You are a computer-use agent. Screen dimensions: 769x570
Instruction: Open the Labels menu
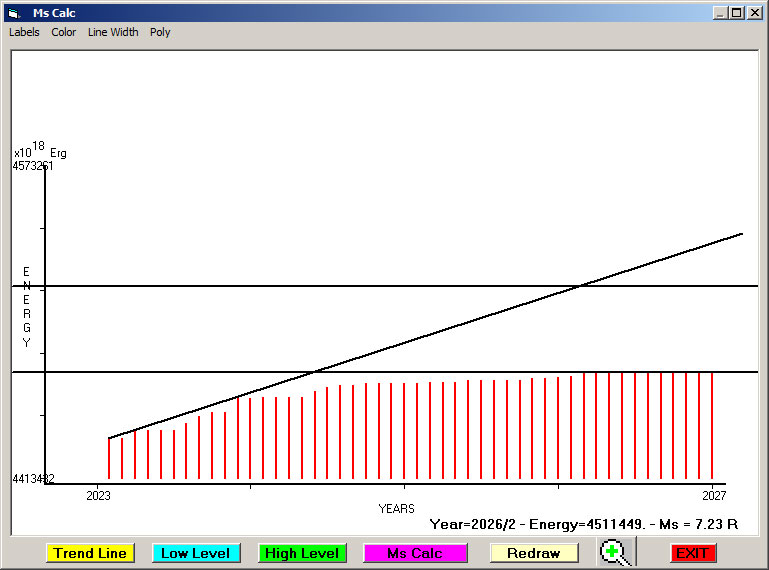click(x=24, y=32)
